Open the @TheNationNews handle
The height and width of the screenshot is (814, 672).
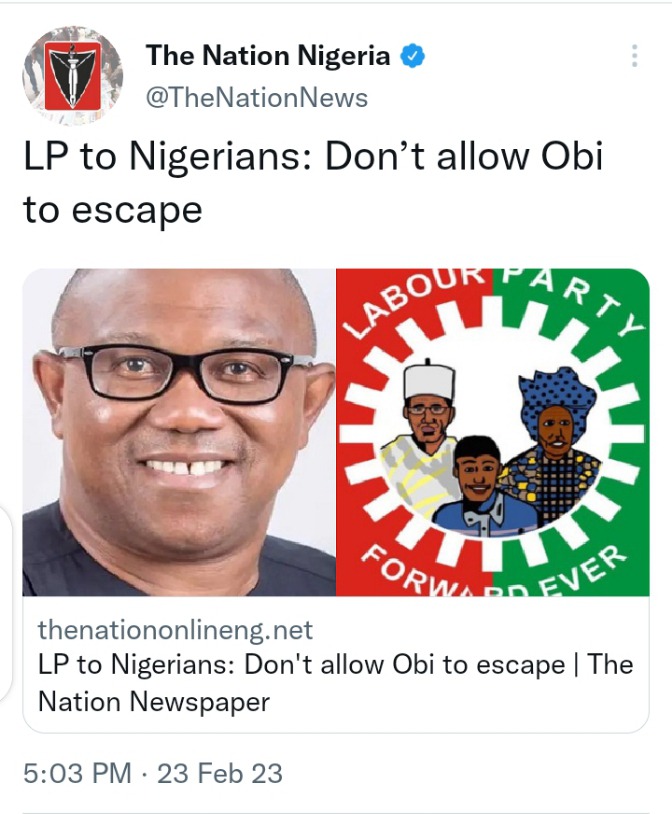click(x=257, y=98)
